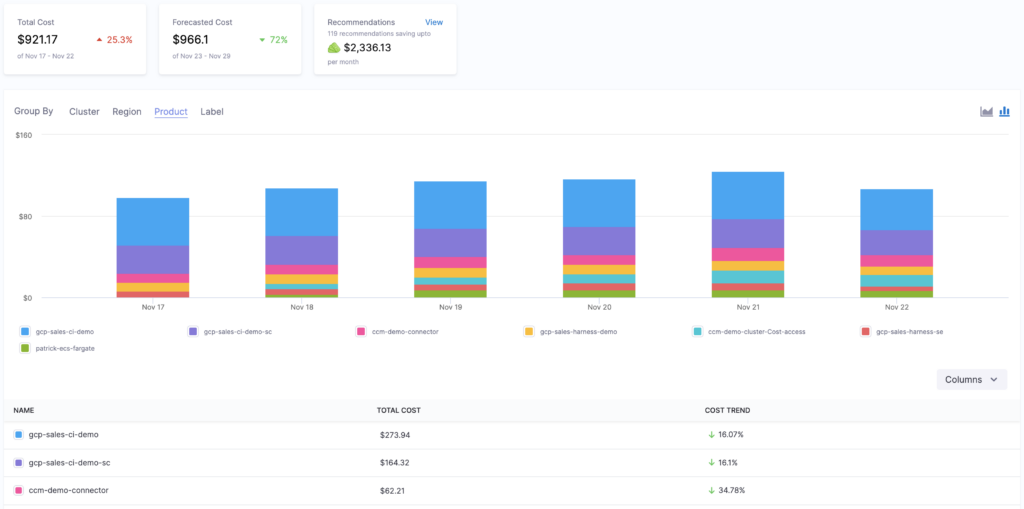Toggle gcp-sales-ci-demo-sc legend swatch
Screen dimensions: 1024x509
pos(193,332)
